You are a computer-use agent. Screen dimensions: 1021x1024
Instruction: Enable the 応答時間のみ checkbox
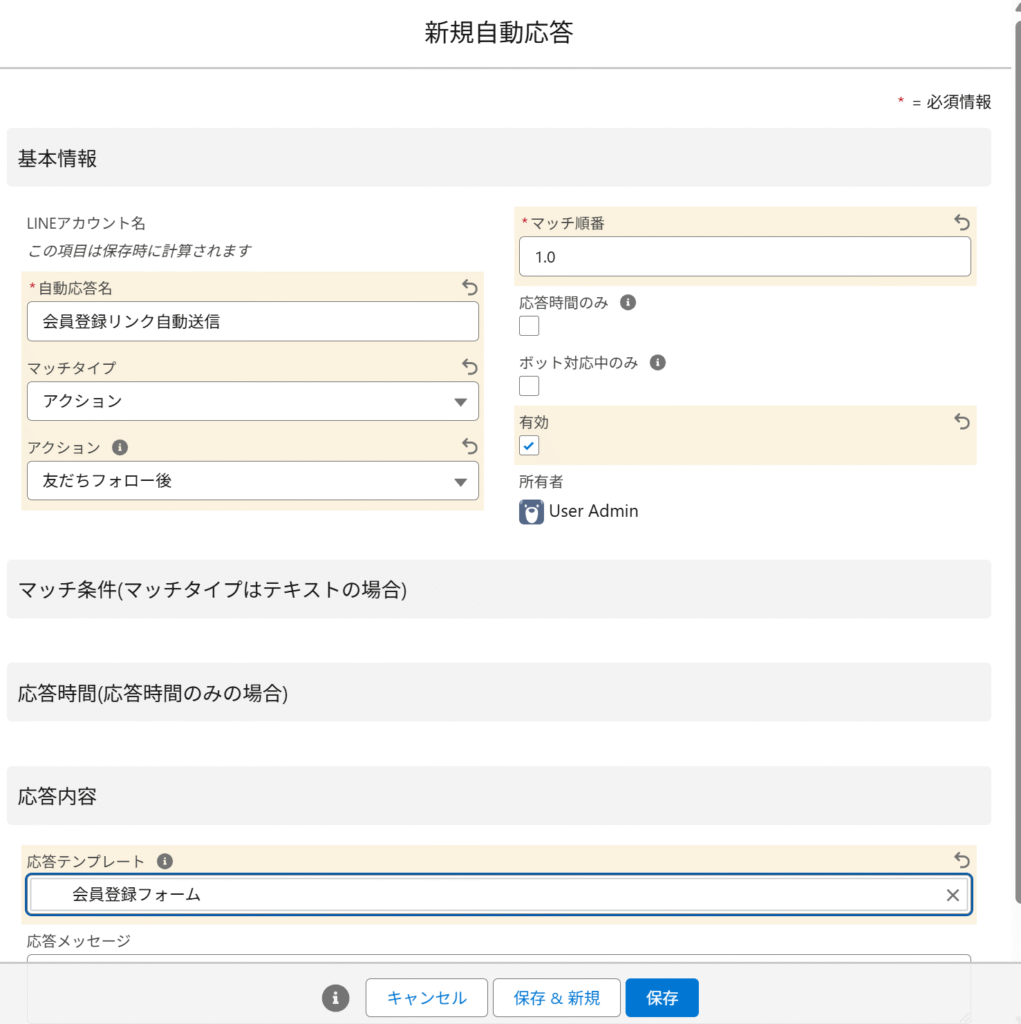point(529,326)
